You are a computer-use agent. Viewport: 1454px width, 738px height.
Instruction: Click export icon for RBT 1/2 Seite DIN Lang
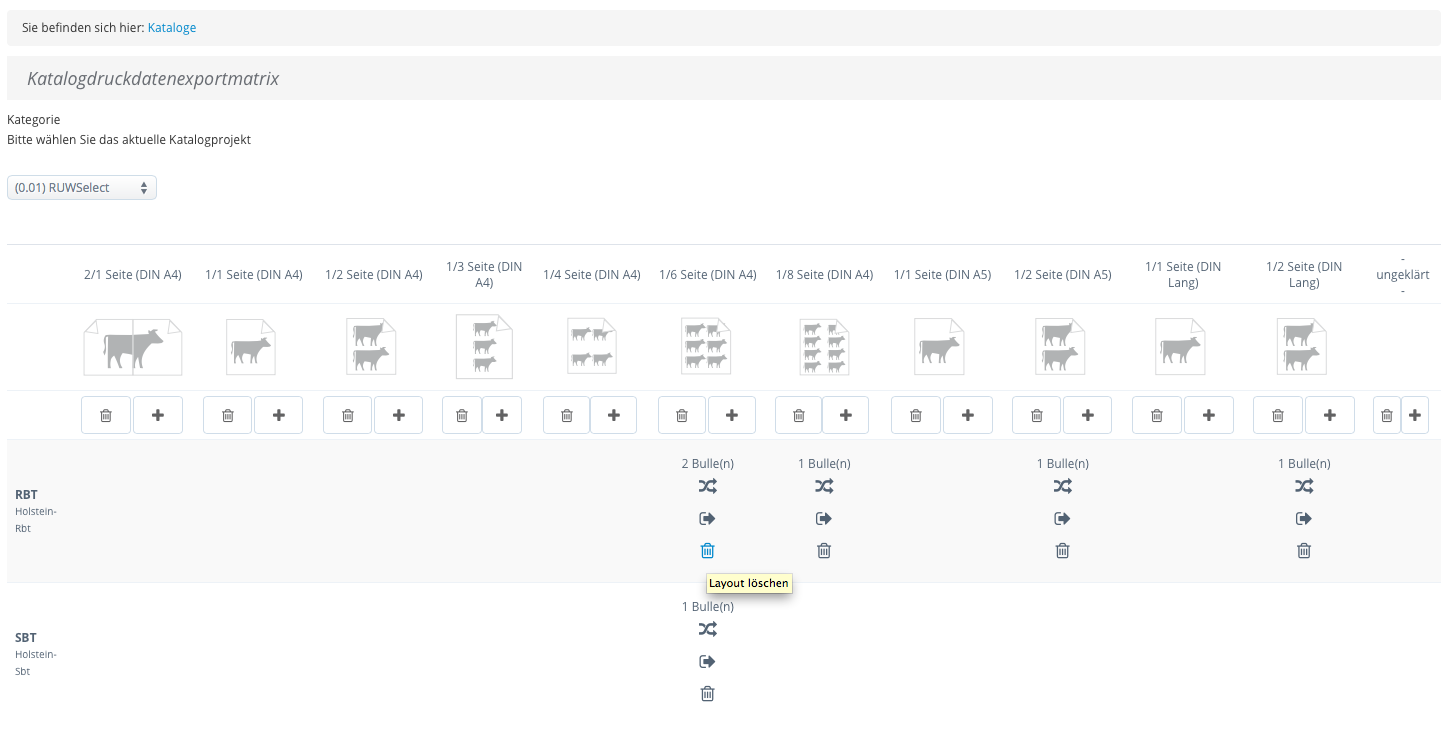click(x=1304, y=519)
